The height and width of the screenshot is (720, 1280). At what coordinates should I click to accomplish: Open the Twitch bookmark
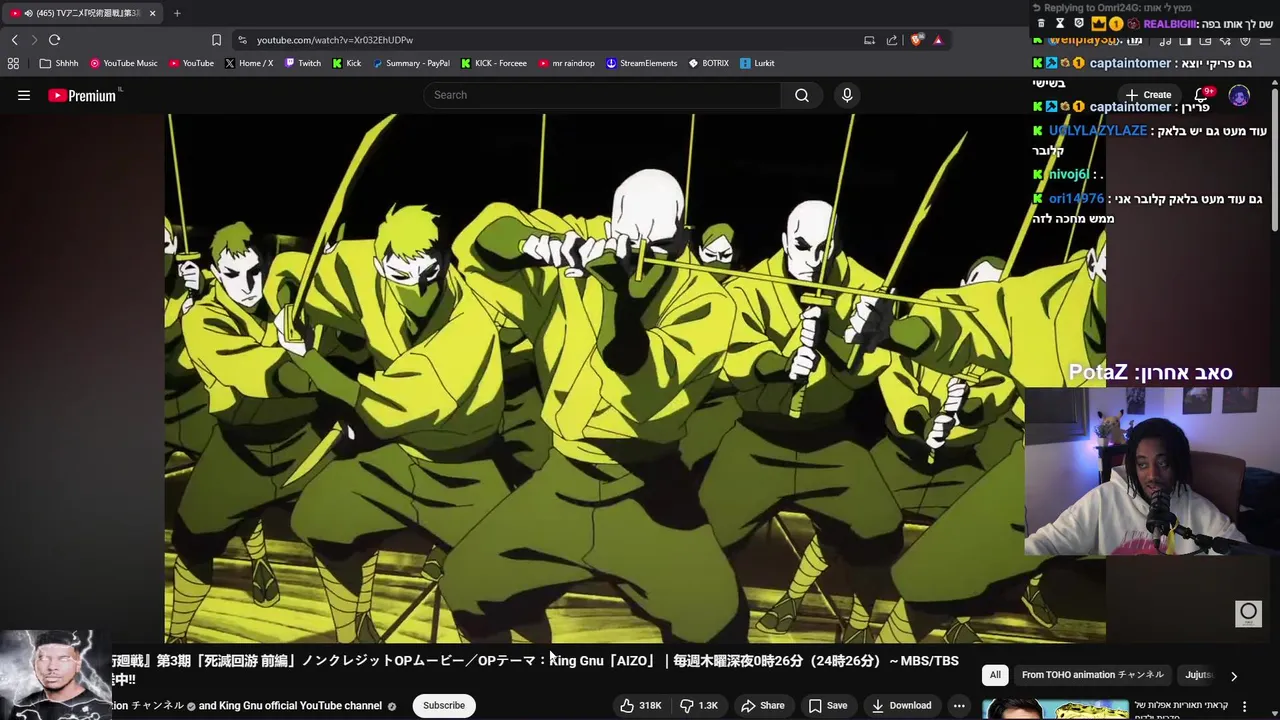point(303,63)
